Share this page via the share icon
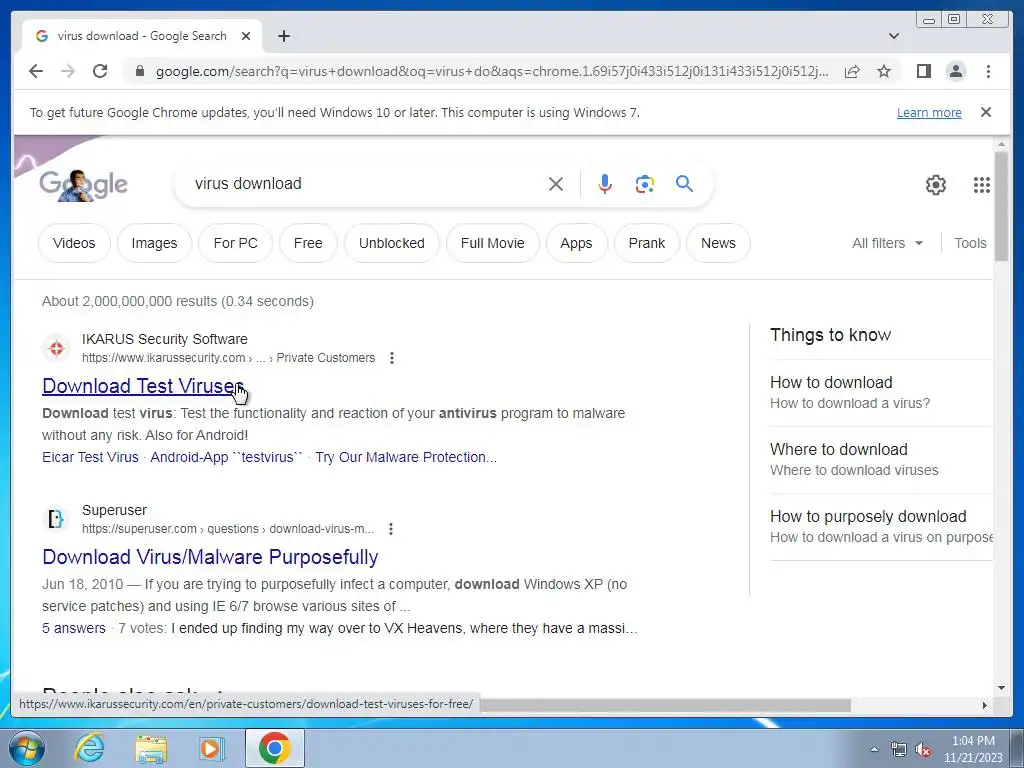Screen dimensions: 1024x768 pyautogui.click(x=852, y=71)
